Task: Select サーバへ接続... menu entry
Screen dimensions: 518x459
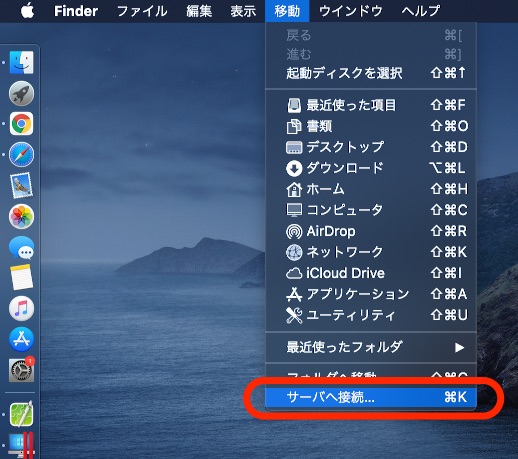Action: coord(371,397)
